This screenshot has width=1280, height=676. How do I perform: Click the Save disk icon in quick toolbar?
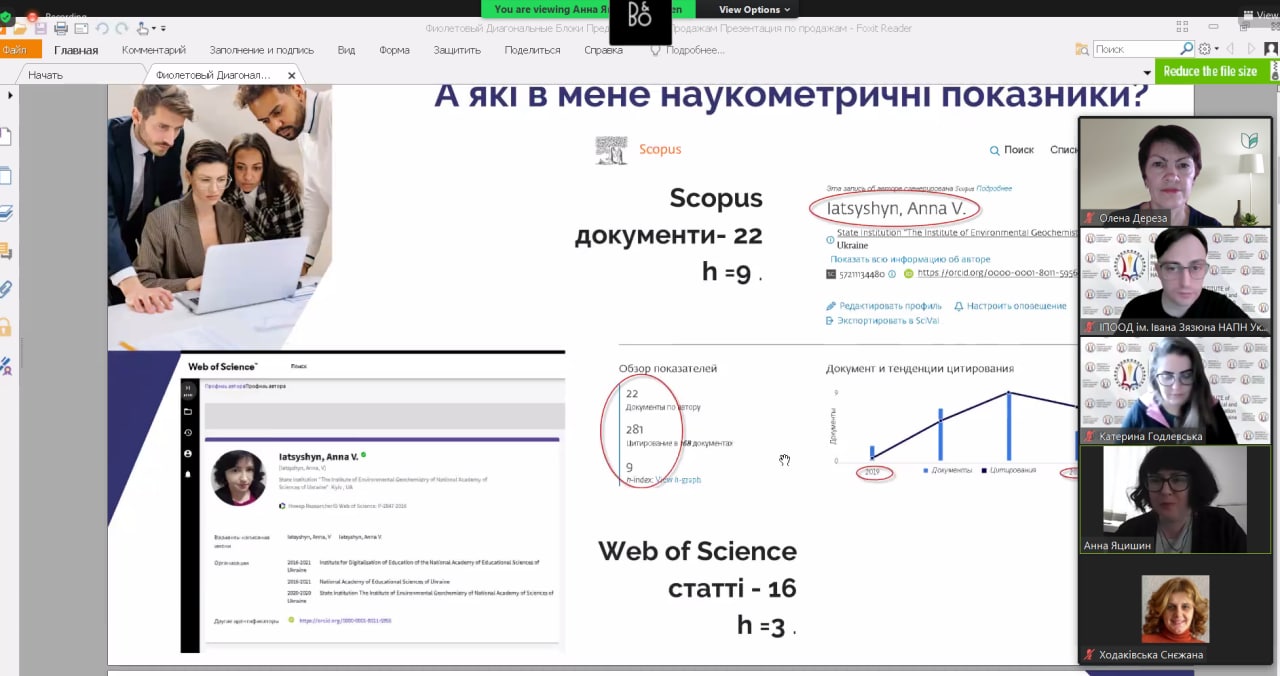[40, 28]
